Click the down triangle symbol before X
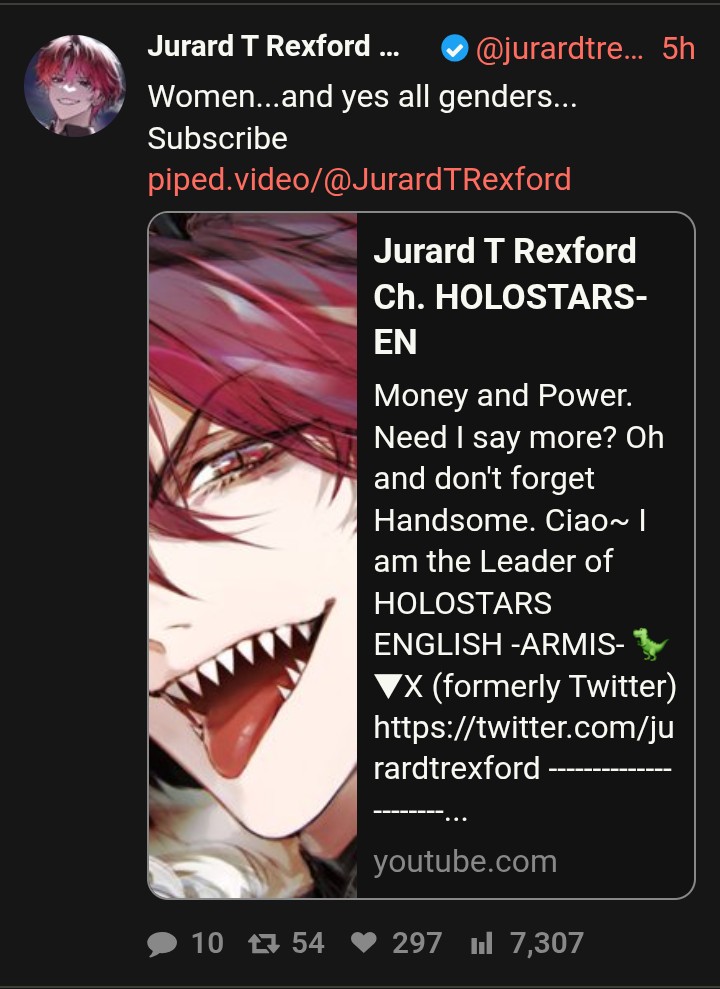The width and height of the screenshot is (720, 989). tap(387, 686)
